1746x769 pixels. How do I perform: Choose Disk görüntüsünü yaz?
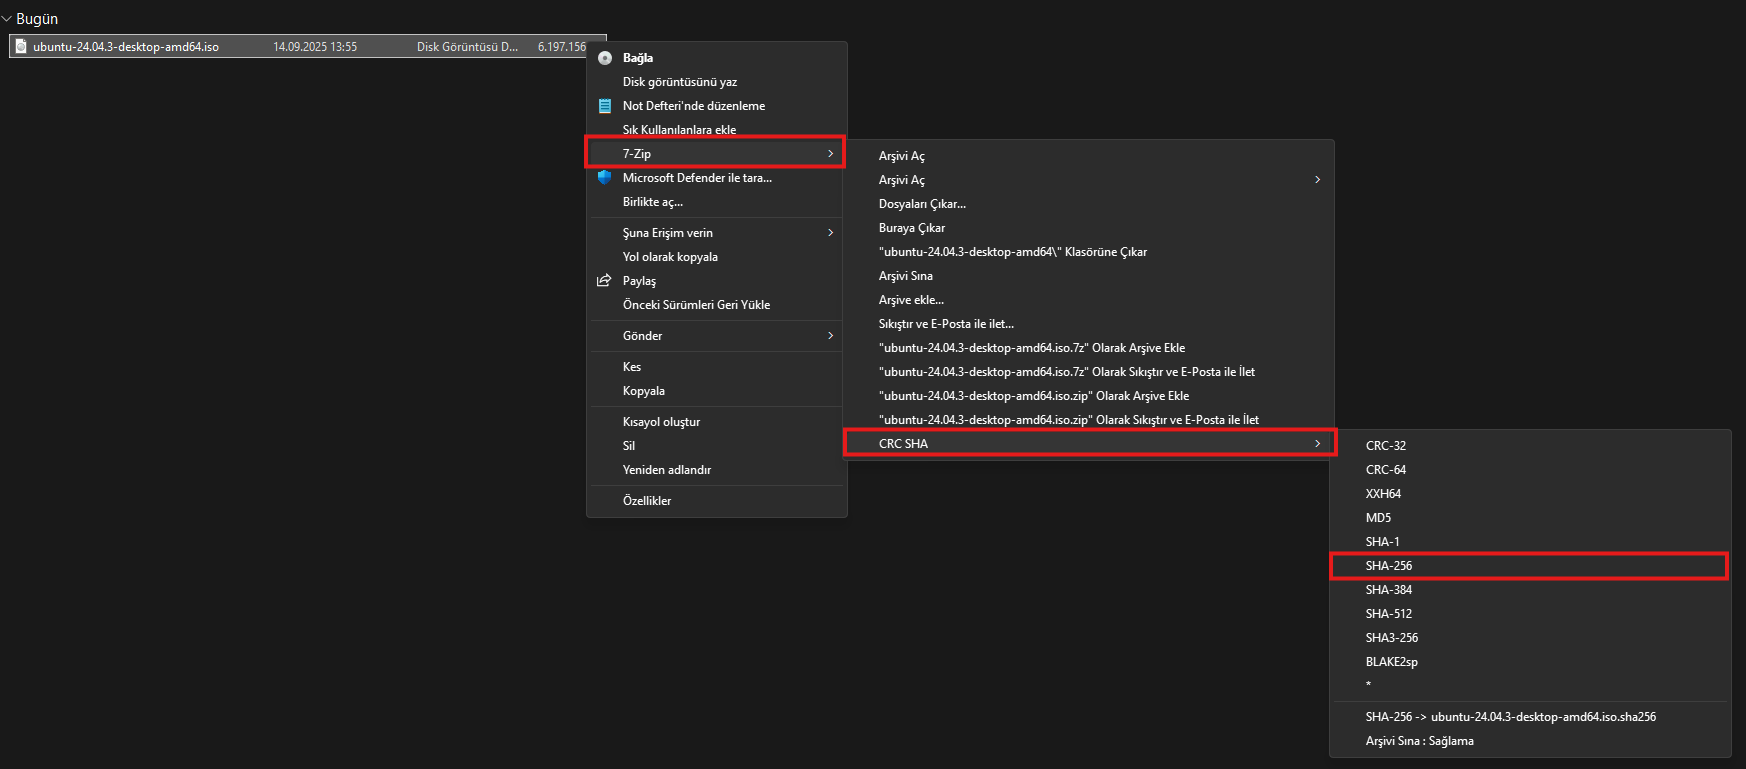(716, 82)
